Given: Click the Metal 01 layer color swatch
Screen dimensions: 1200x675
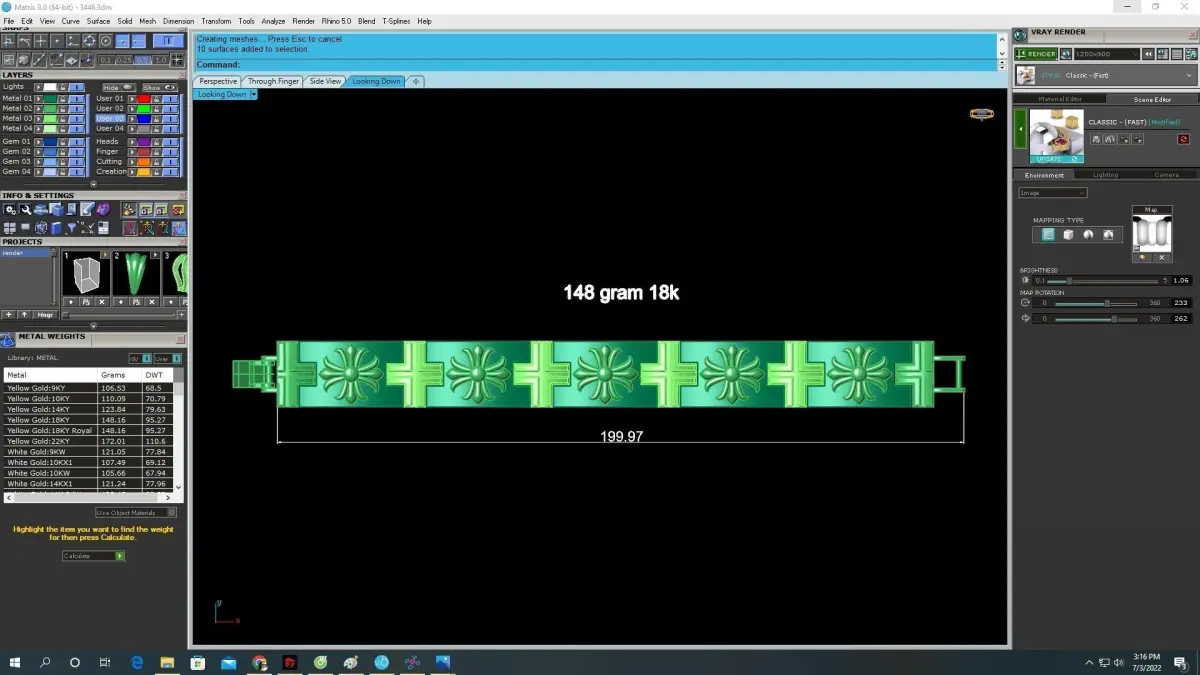Looking at the screenshot, I should click(x=50, y=99).
